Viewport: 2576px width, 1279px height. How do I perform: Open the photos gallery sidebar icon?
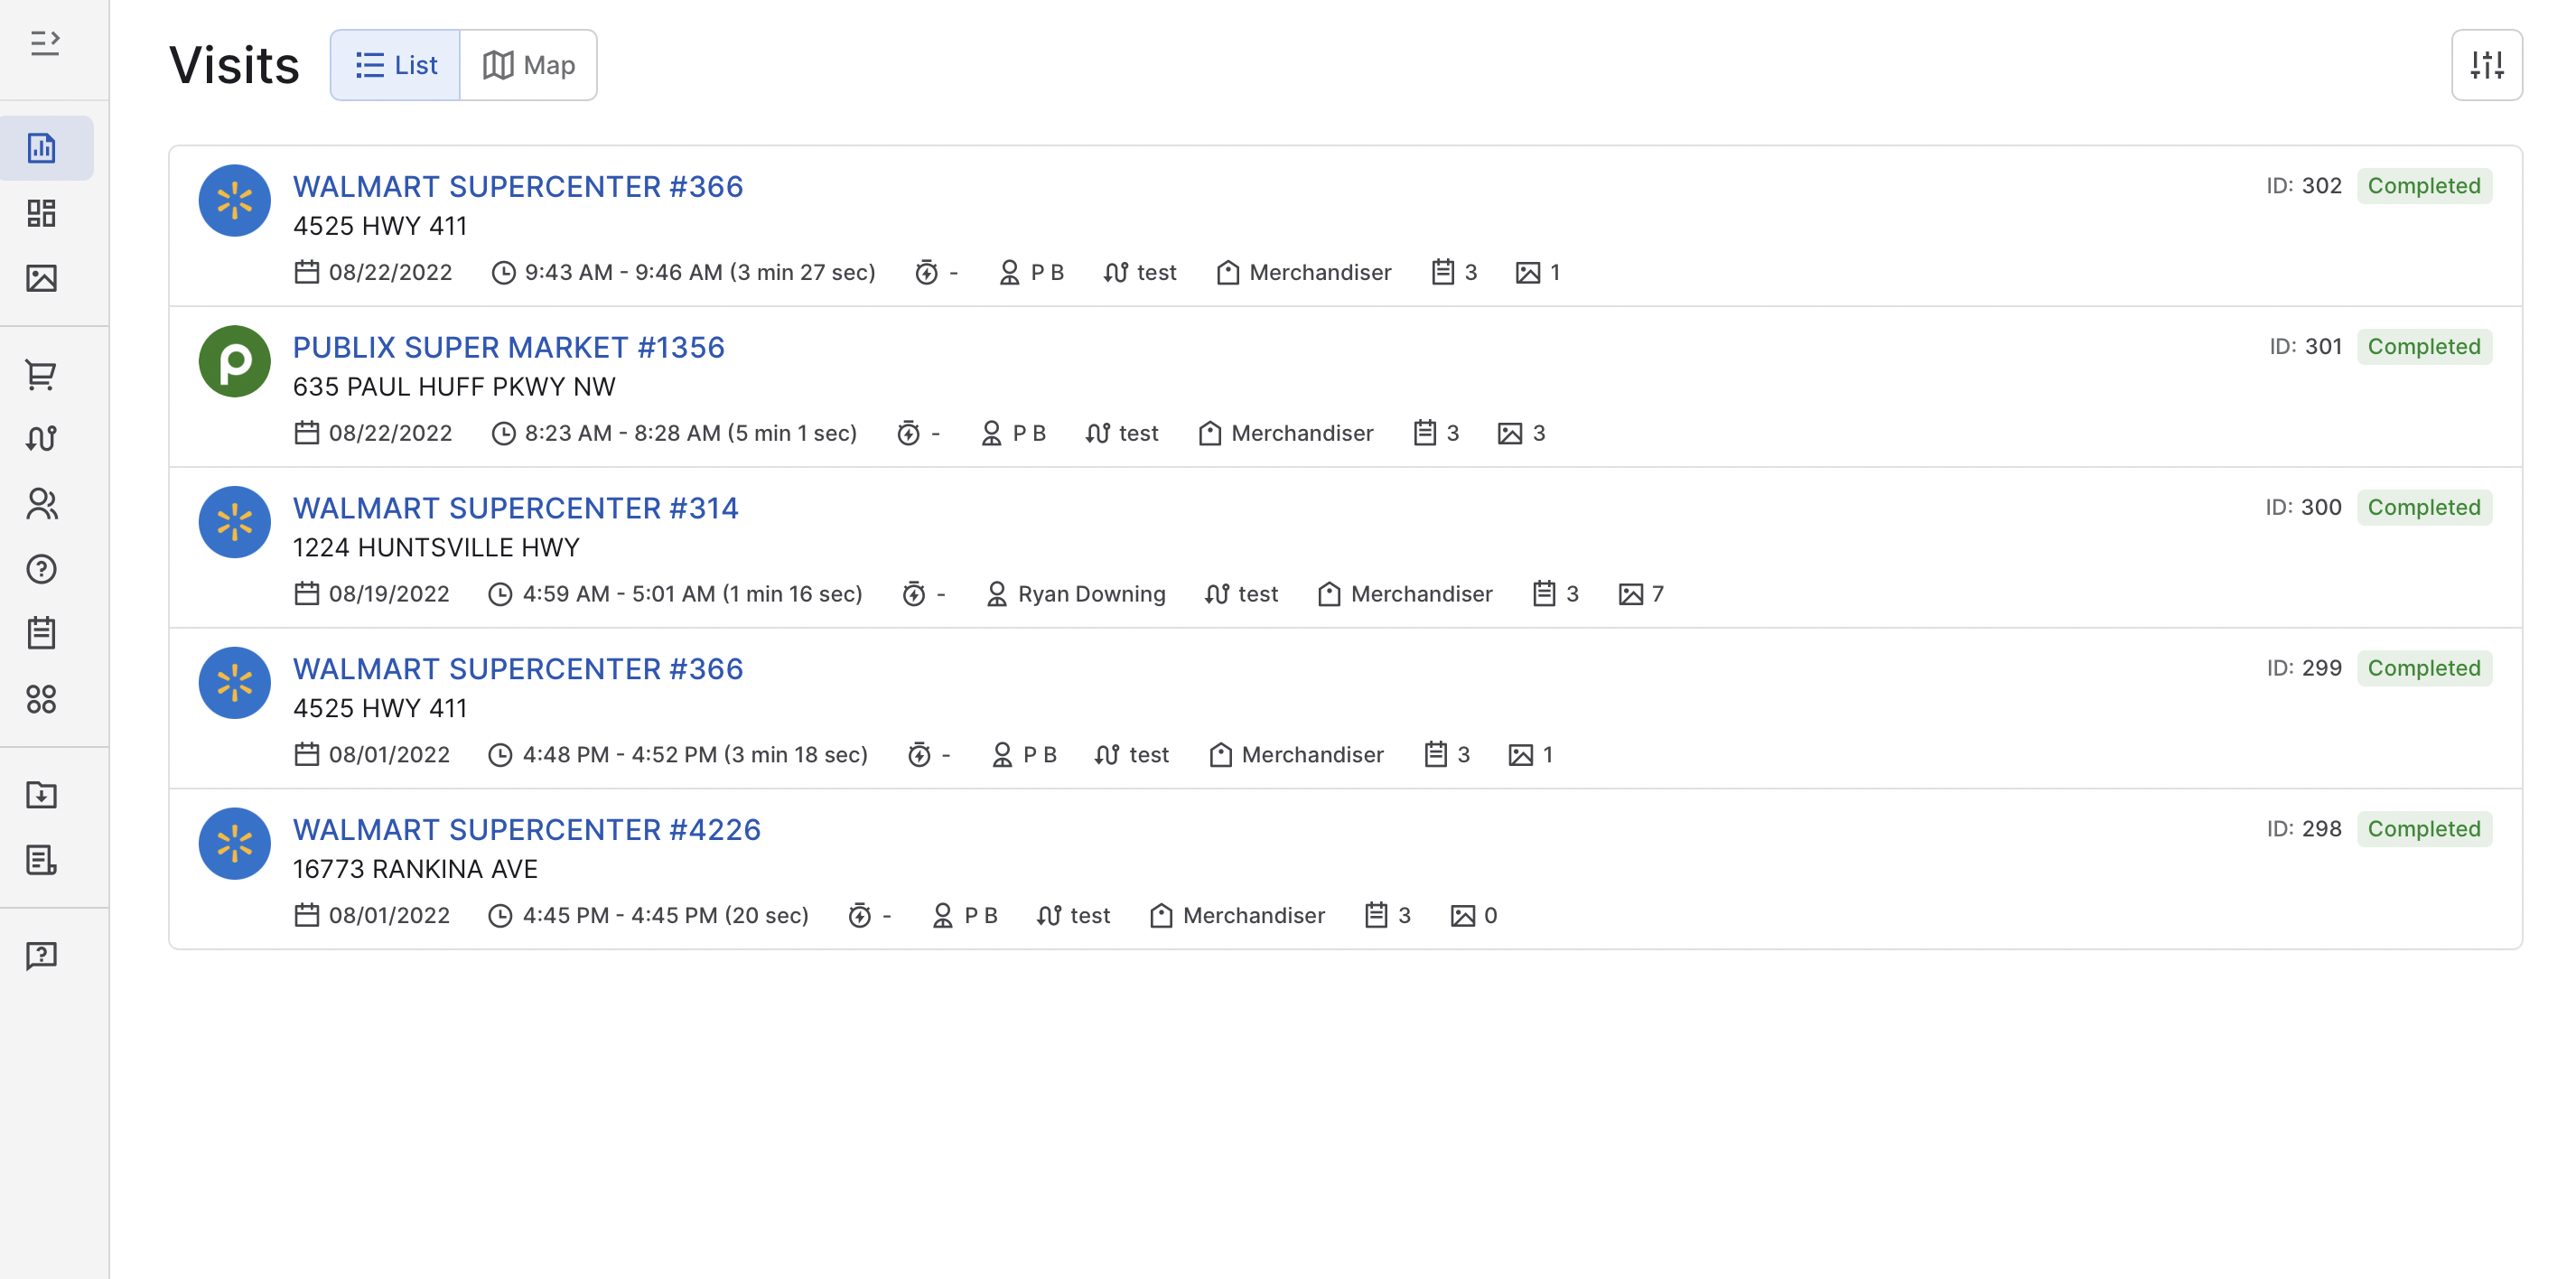tap(42, 278)
